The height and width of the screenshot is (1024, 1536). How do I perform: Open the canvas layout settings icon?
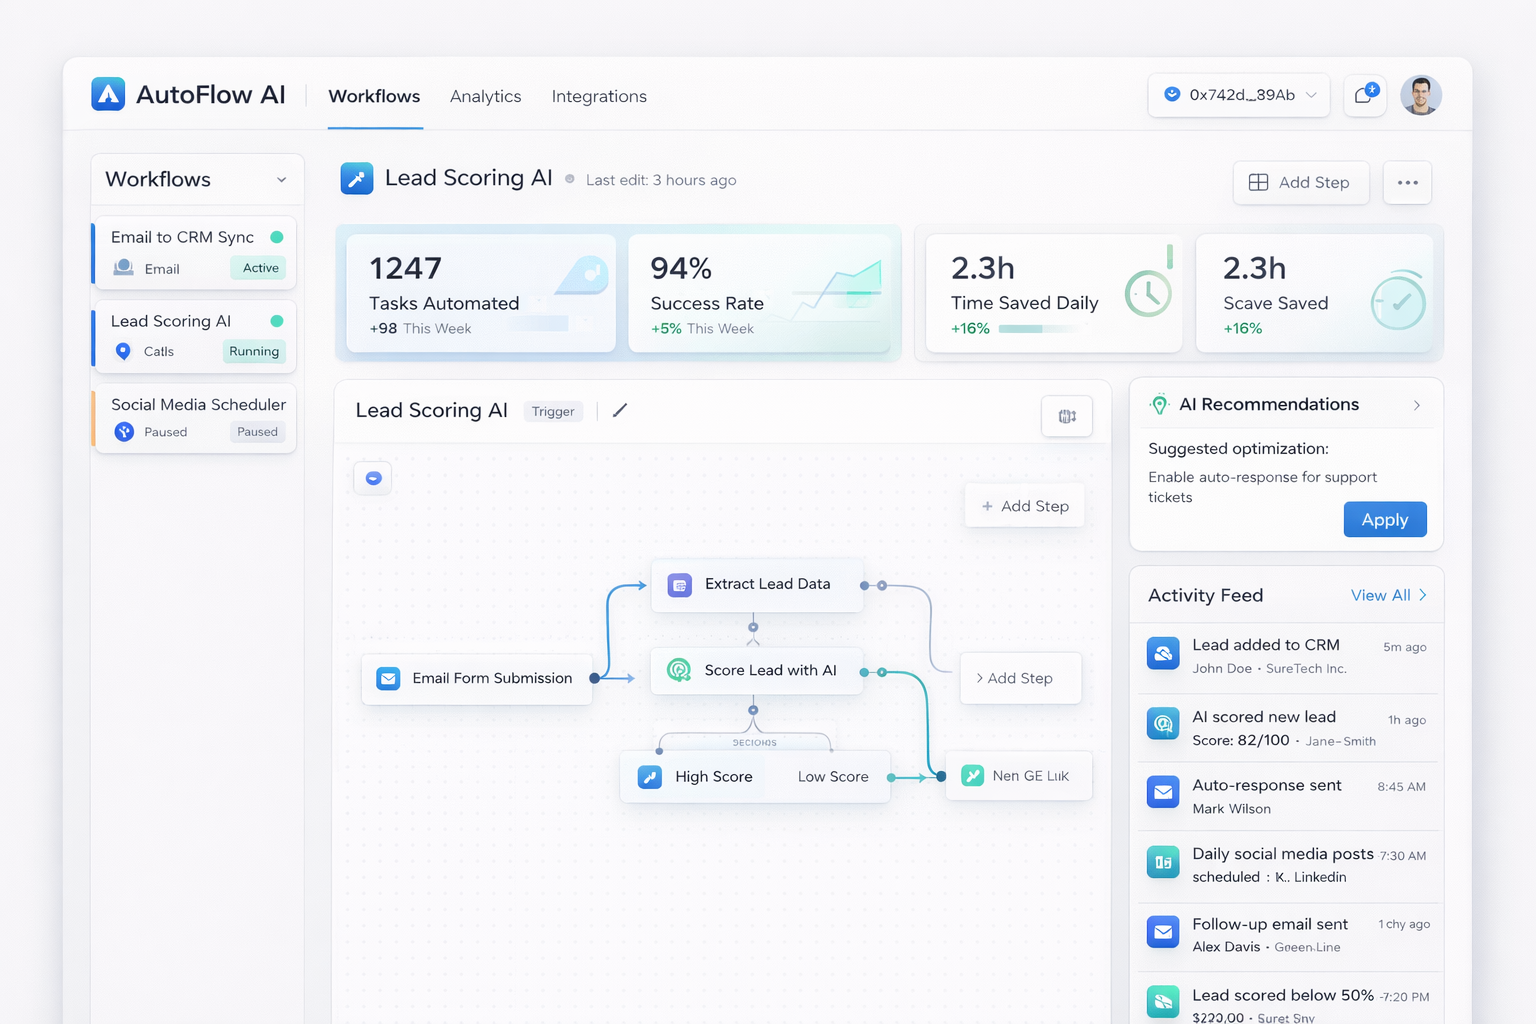click(1067, 416)
